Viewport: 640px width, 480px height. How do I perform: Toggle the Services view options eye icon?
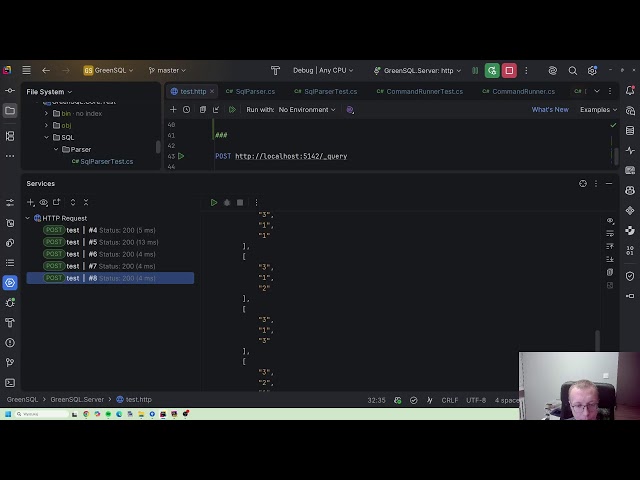click(44, 202)
